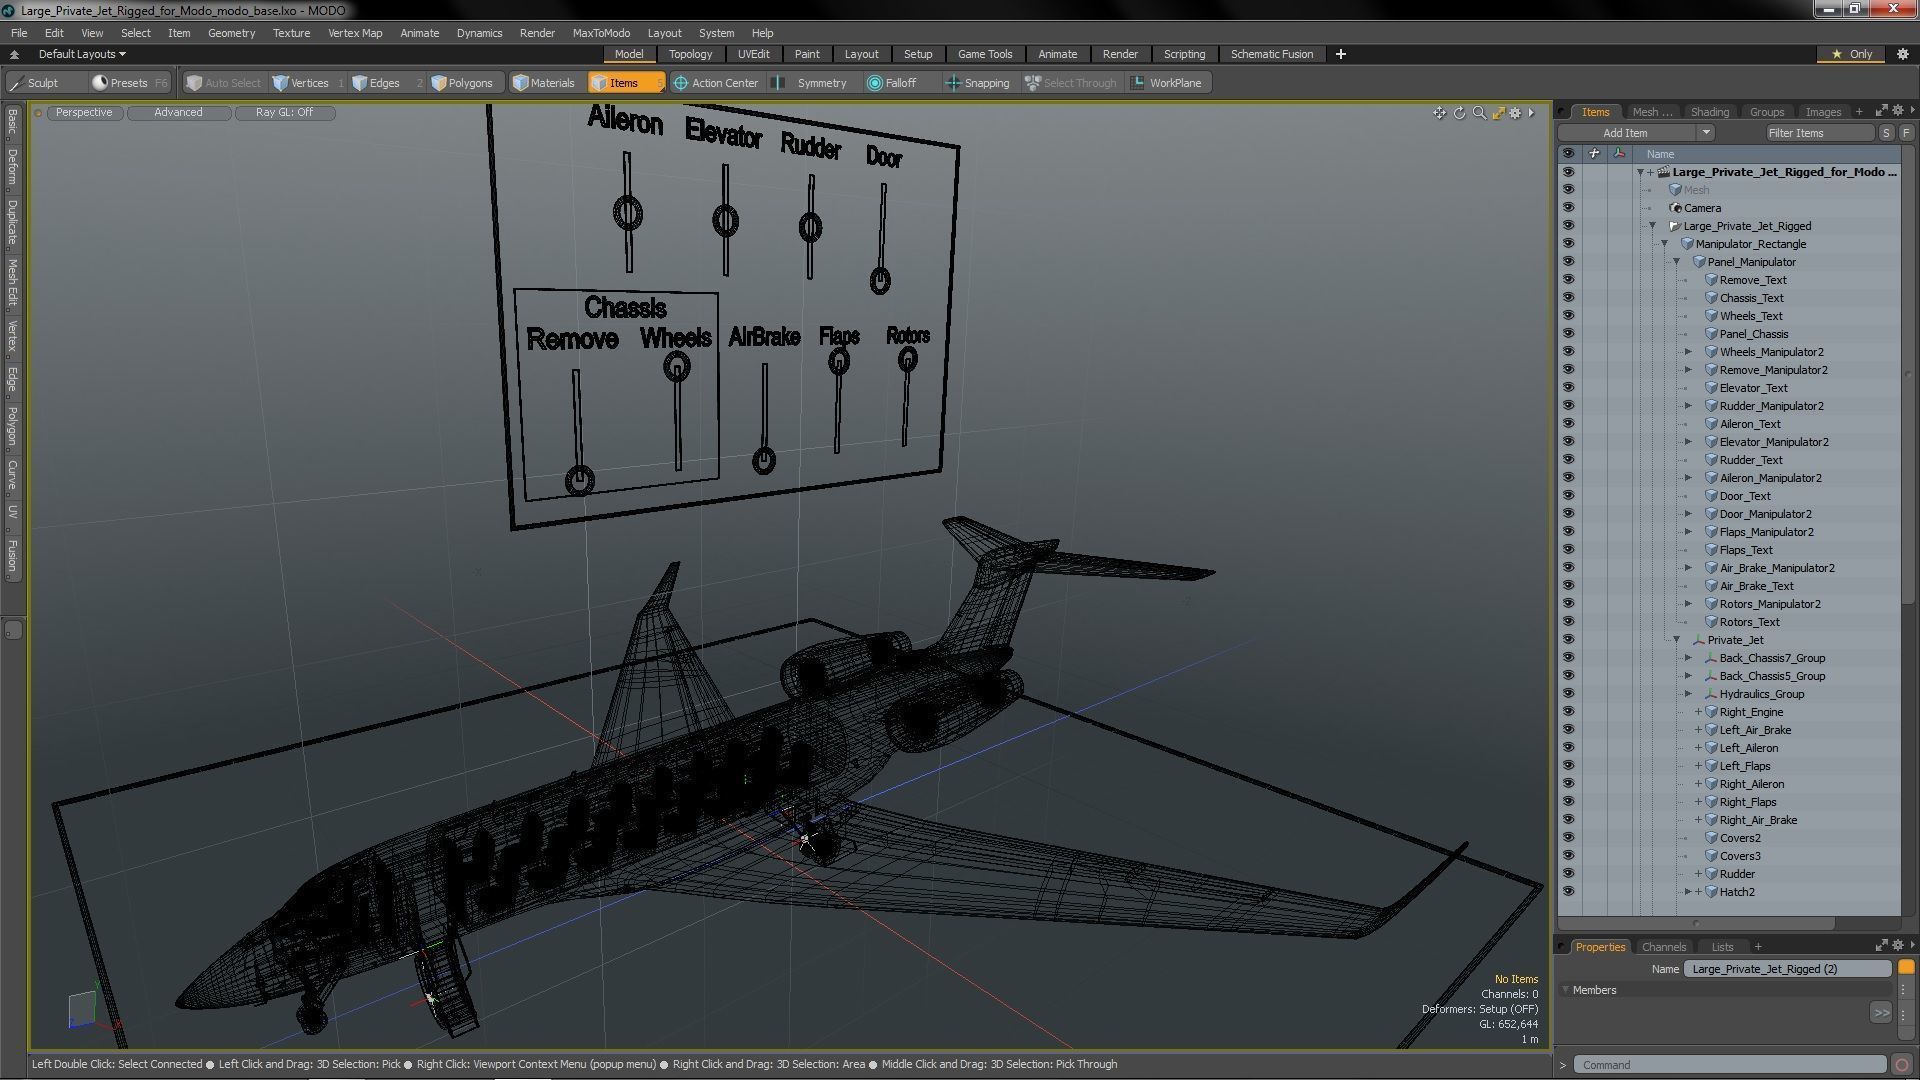Viewport: 1920px width, 1080px height.
Task: Open the Action Center menu
Action: (x=716, y=83)
